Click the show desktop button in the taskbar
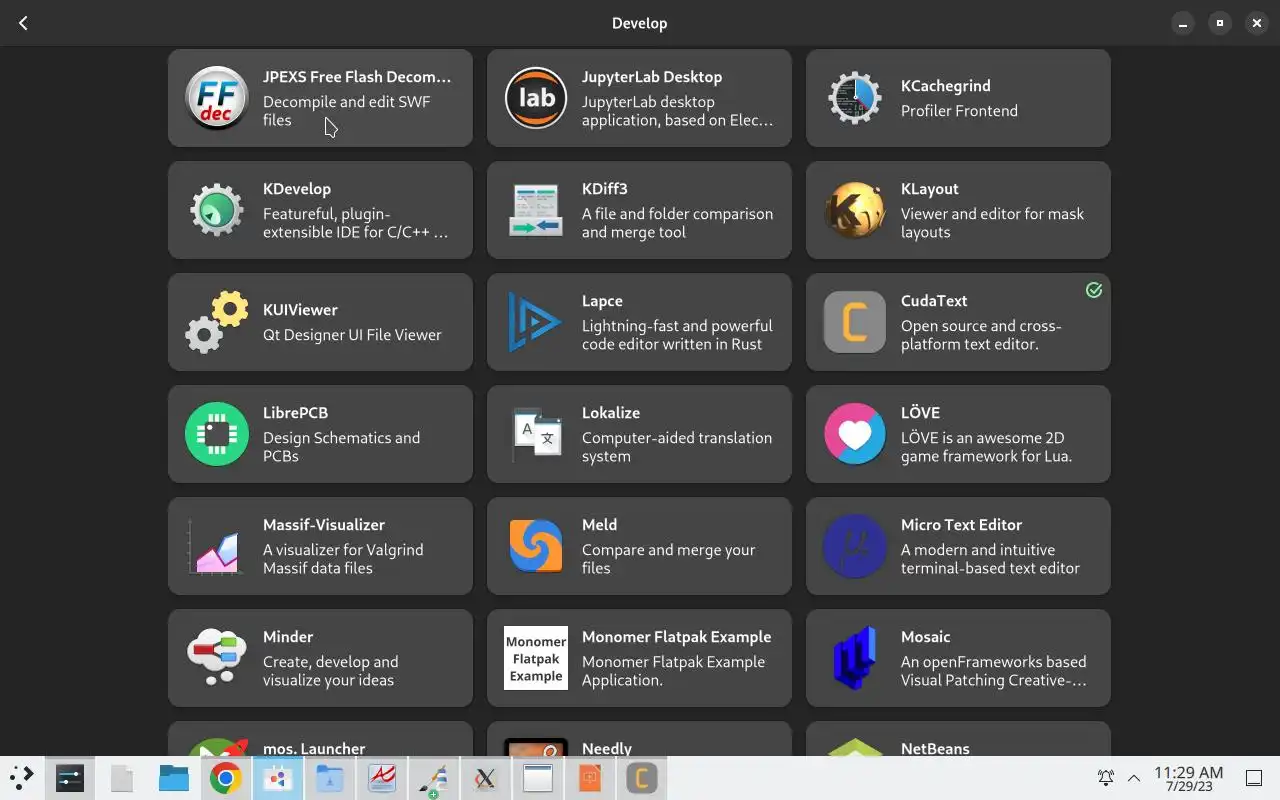 click(1254, 778)
